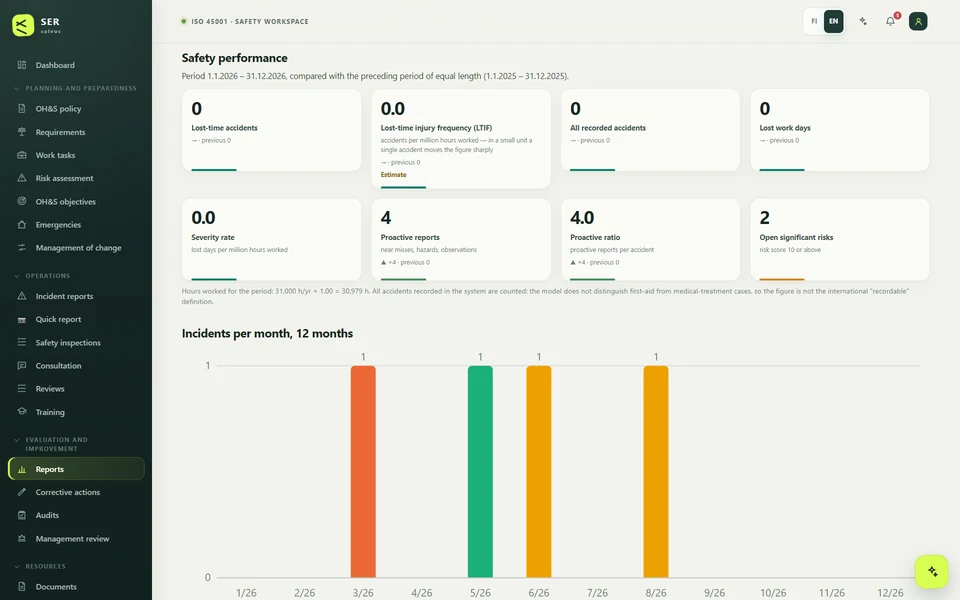
Task: Click the Emergencies siren icon
Action: pos(22,225)
